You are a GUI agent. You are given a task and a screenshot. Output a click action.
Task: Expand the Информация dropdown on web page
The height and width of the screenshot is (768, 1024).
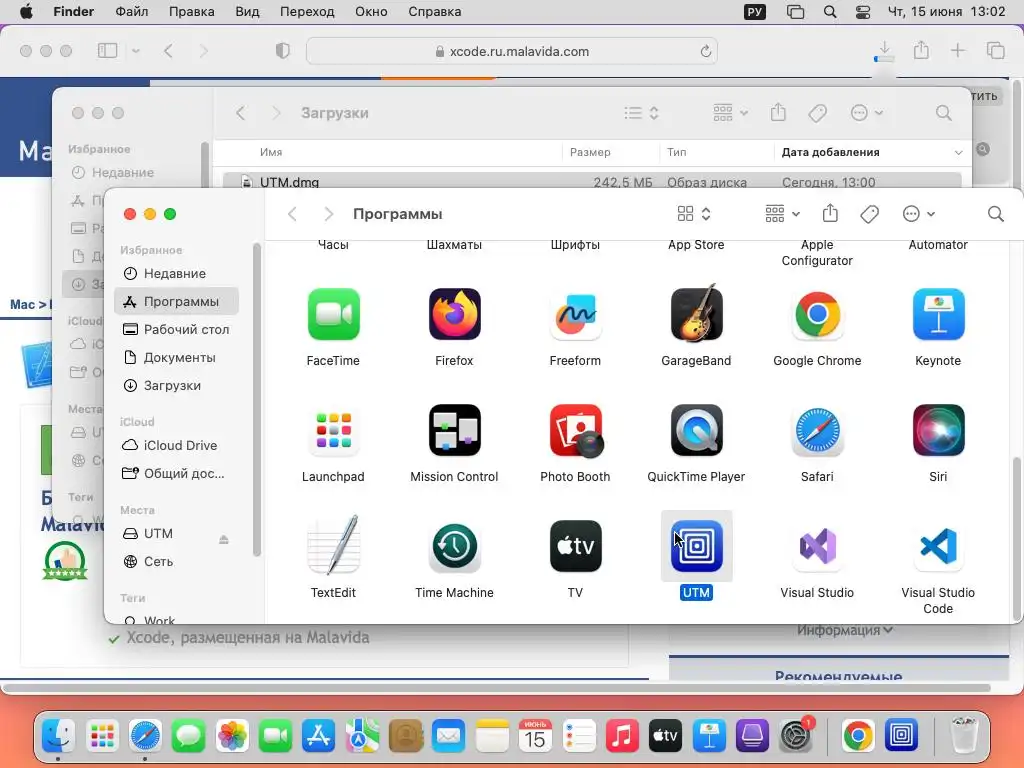click(844, 630)
